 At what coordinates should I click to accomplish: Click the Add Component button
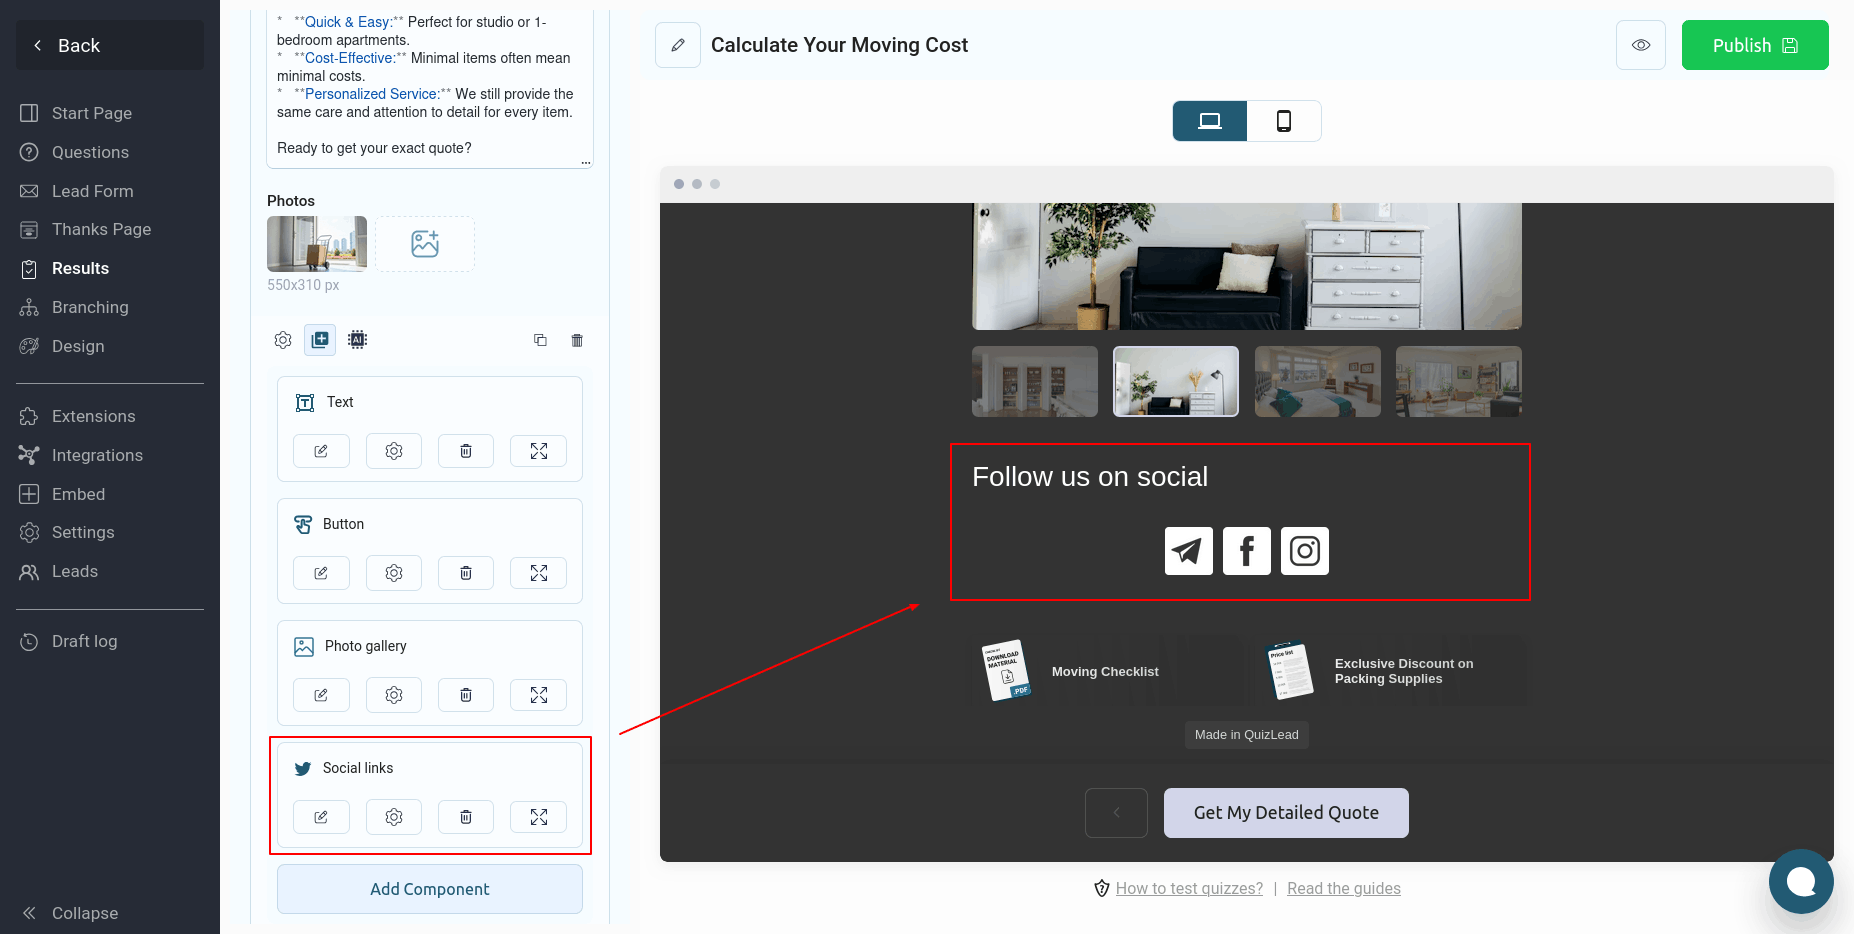point(430,889)
